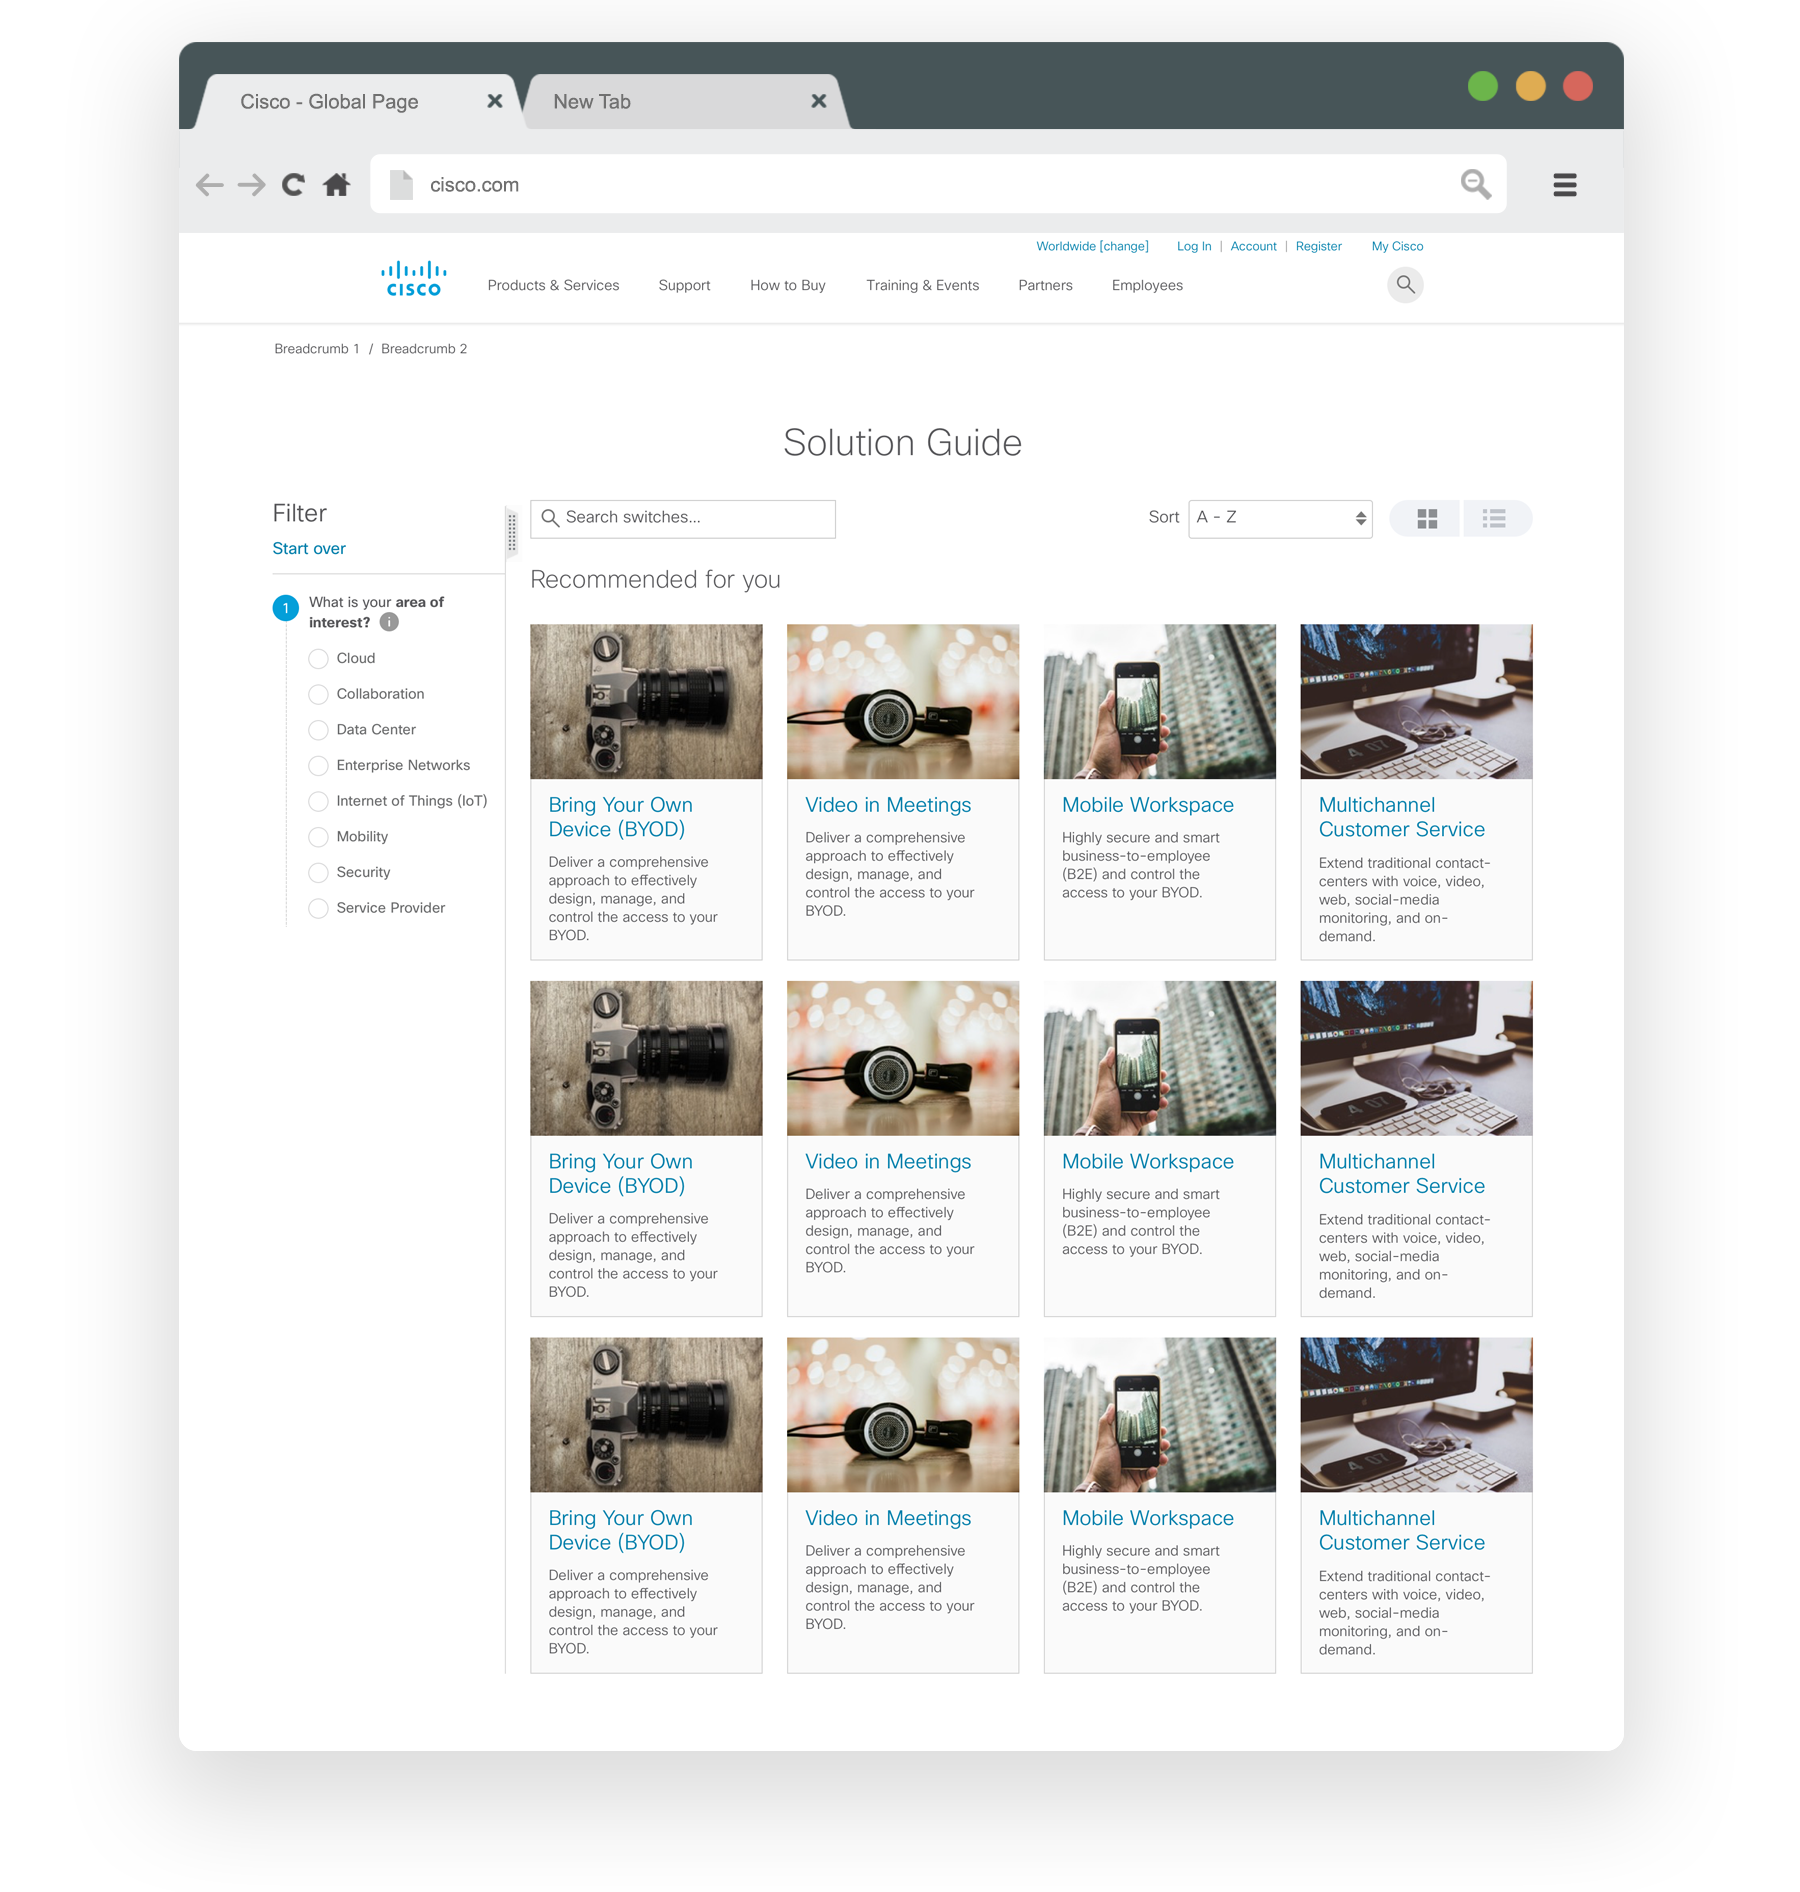Reload the page with the refresh icon
This screenshot has width=1800, height=1892.
[293, 185]
